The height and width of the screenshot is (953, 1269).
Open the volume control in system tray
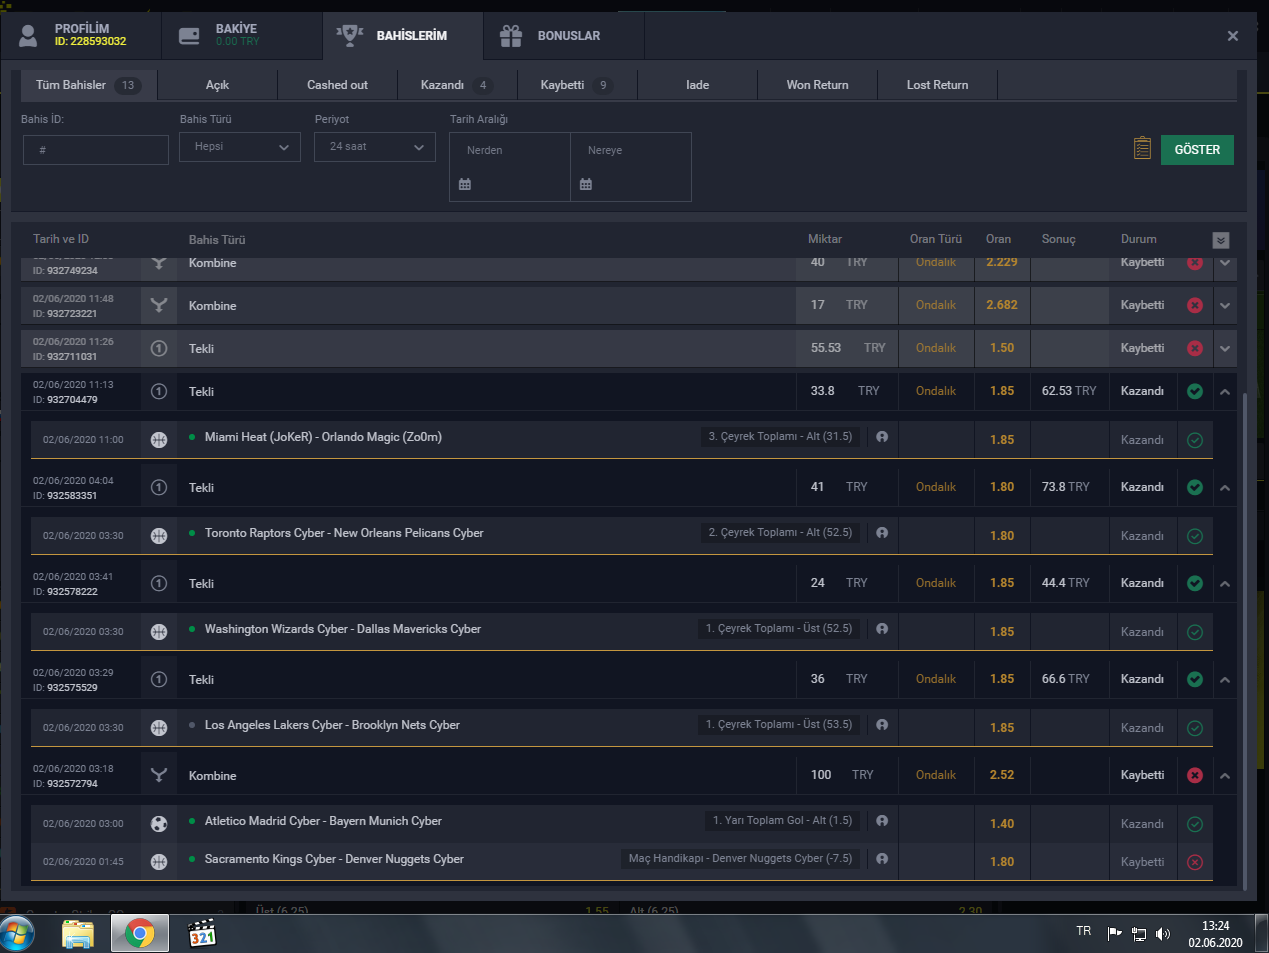tap(1163, 934)
